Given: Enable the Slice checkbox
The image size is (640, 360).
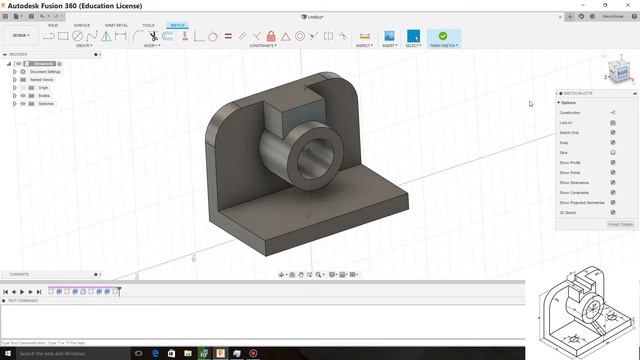Looking at the screenshot, I should click(x=613, y=153).
